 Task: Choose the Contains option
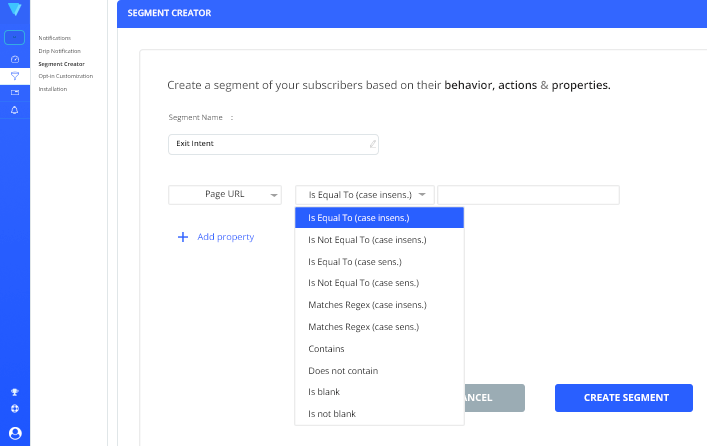(x=326, y=349)
